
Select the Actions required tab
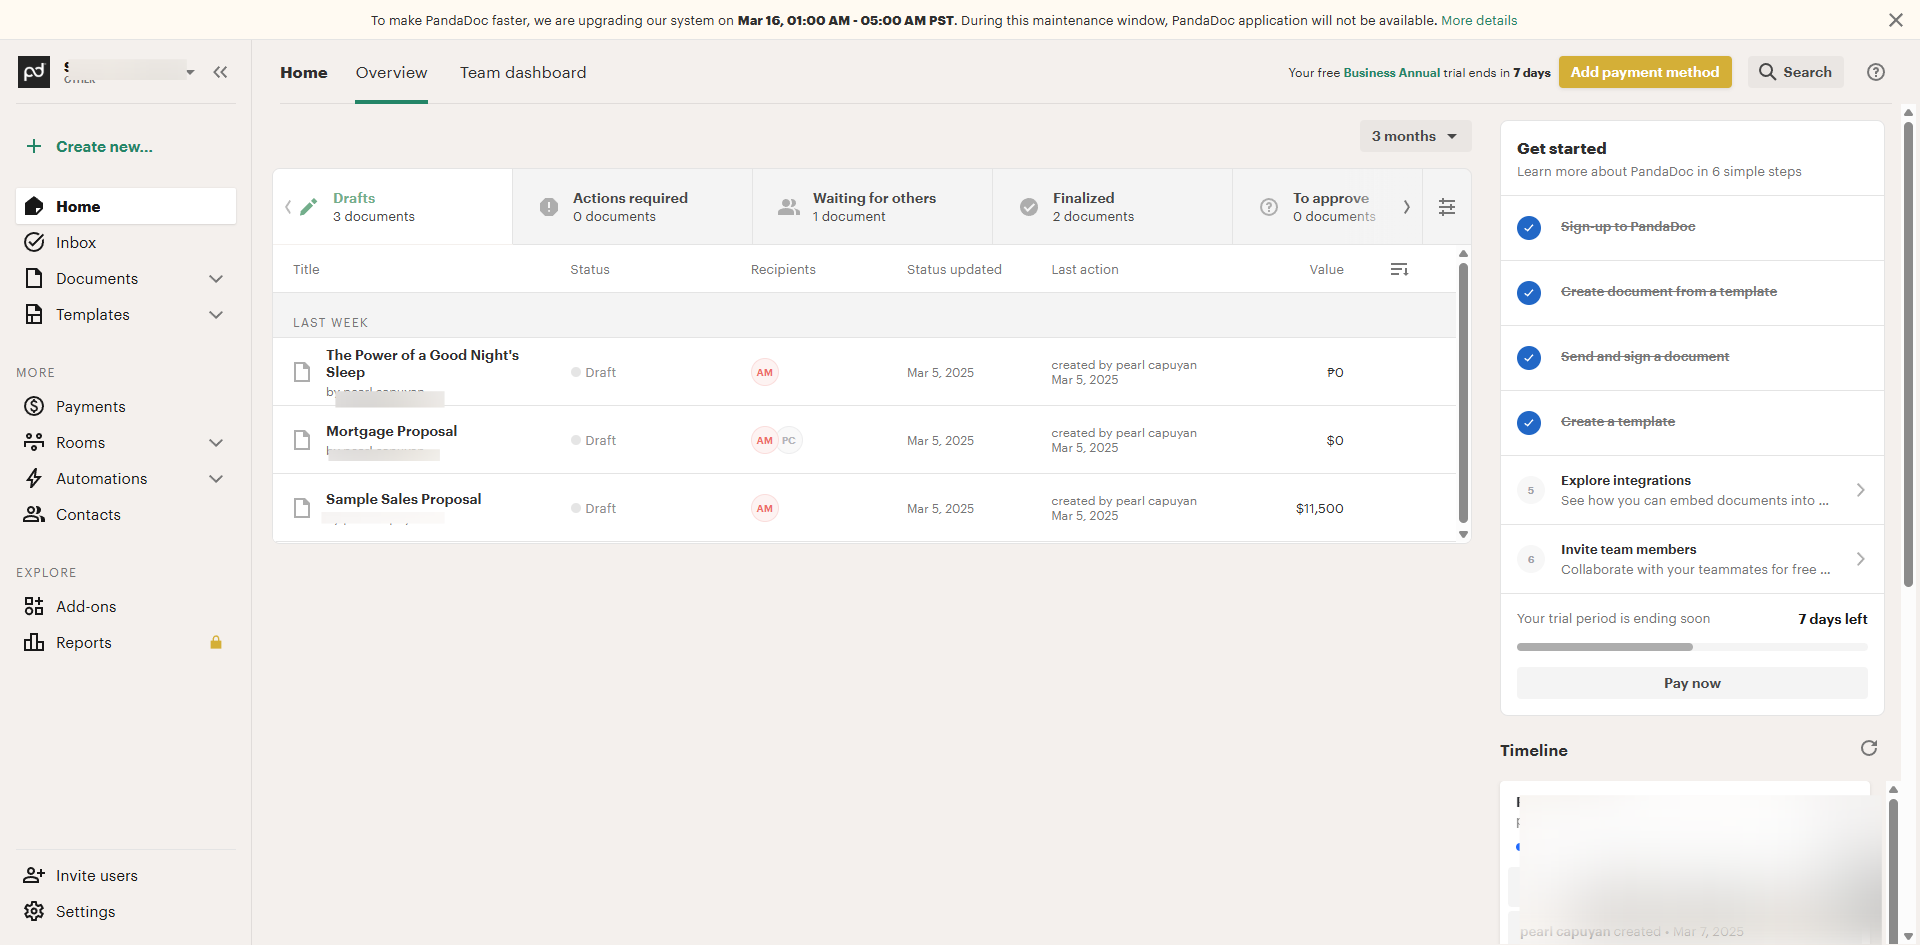point(632,207)
